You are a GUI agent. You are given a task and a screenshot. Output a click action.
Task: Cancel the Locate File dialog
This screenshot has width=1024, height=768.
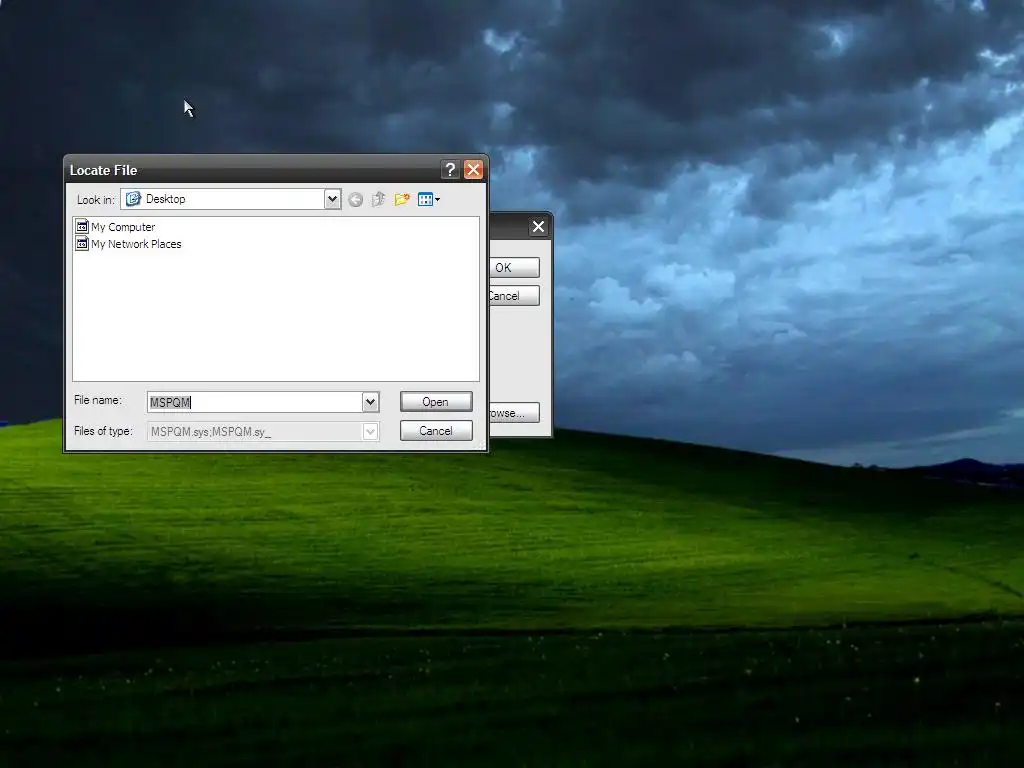click(436, 431)
